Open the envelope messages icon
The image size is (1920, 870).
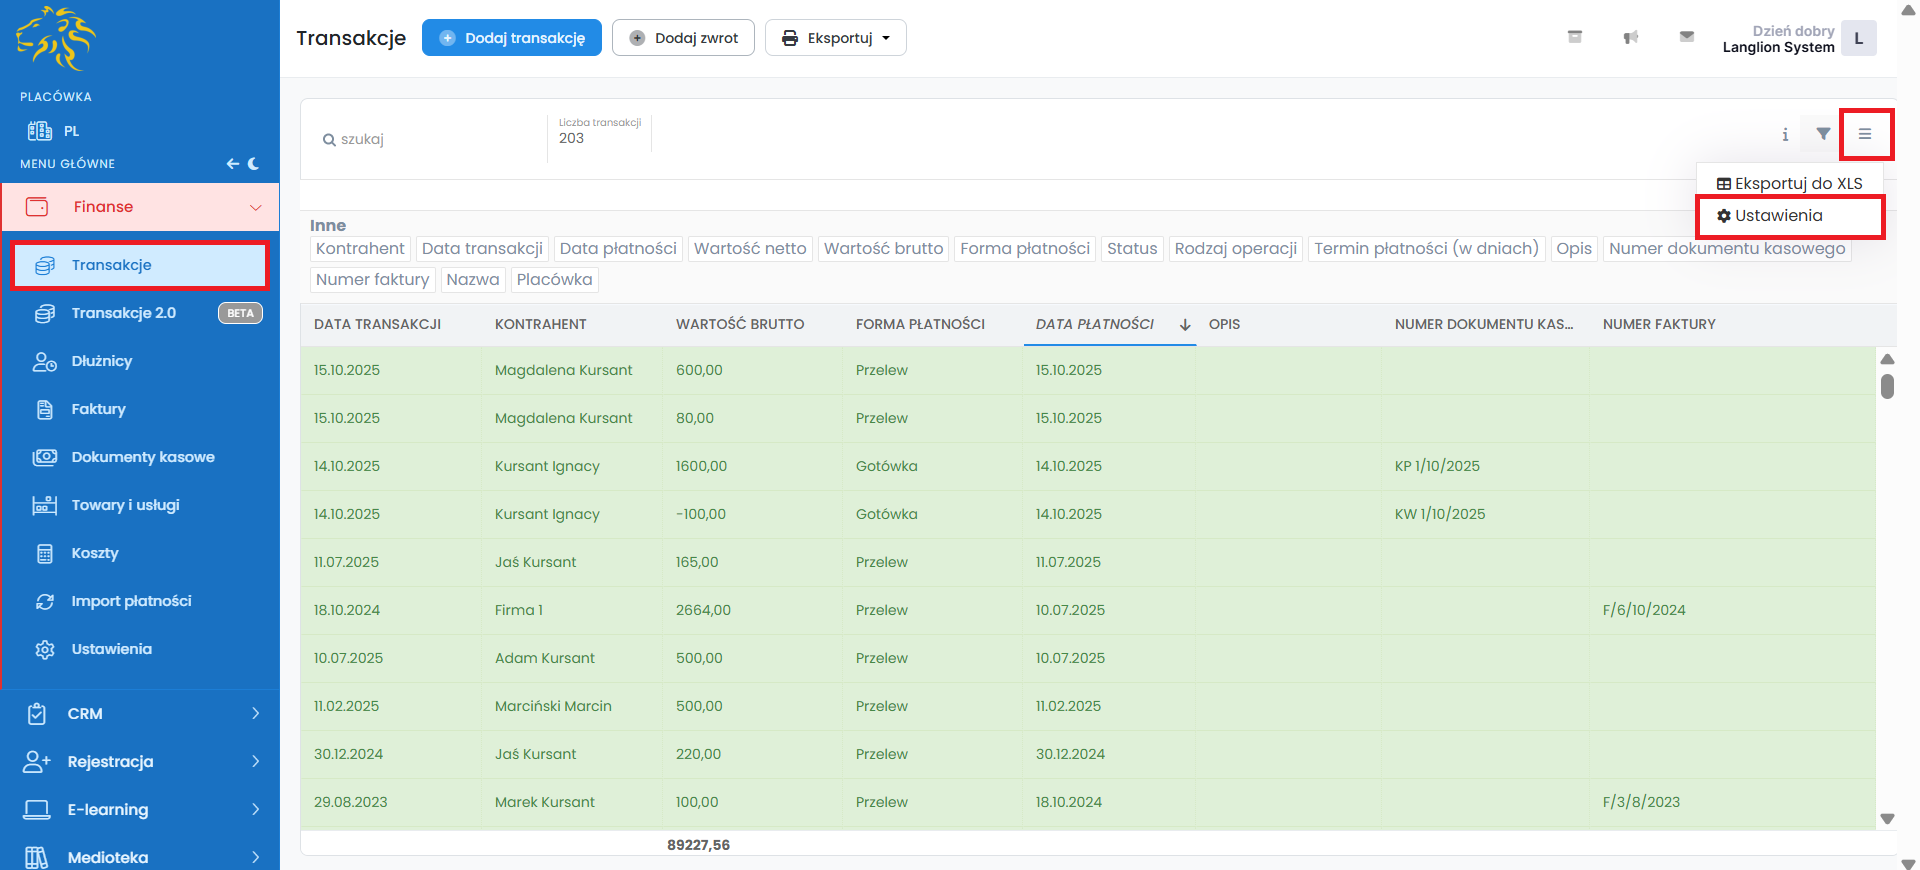1687,37
